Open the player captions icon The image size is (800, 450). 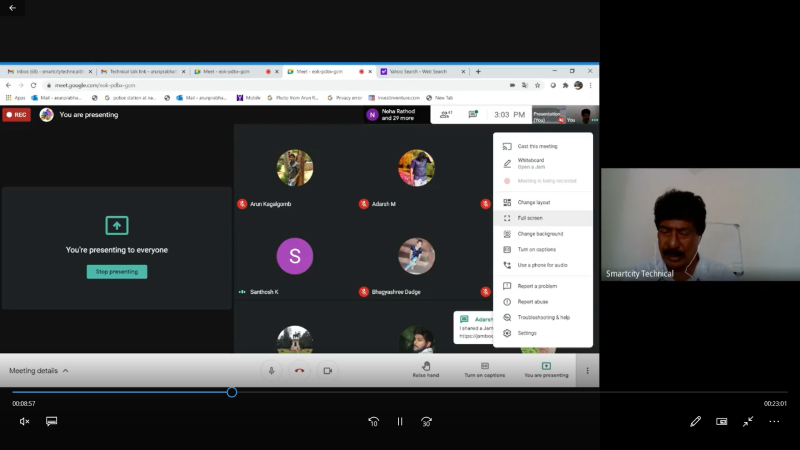pos(52,421)
